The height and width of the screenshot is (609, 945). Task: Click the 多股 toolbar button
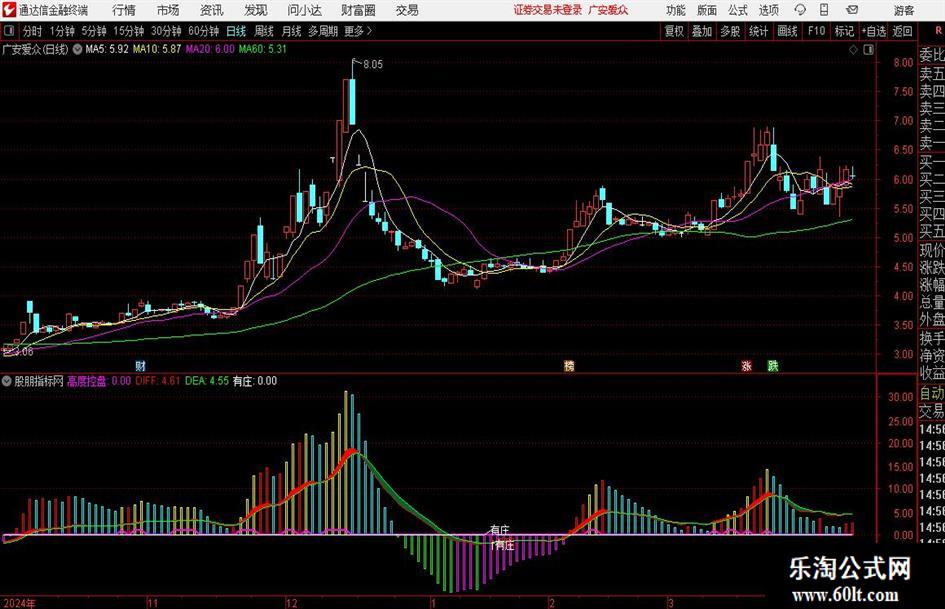click(x=730, y=31)
